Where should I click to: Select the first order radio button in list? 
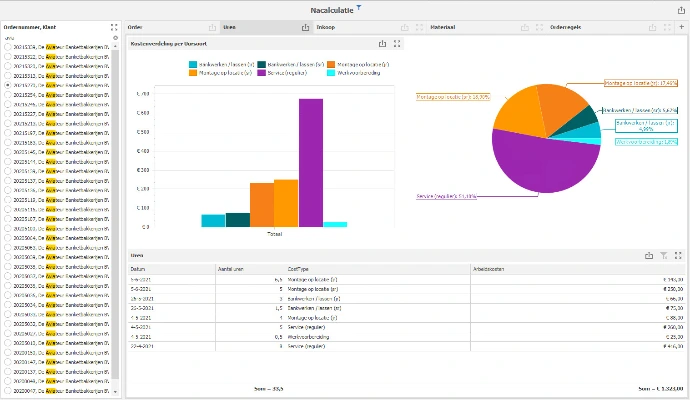tap(9, 47)
